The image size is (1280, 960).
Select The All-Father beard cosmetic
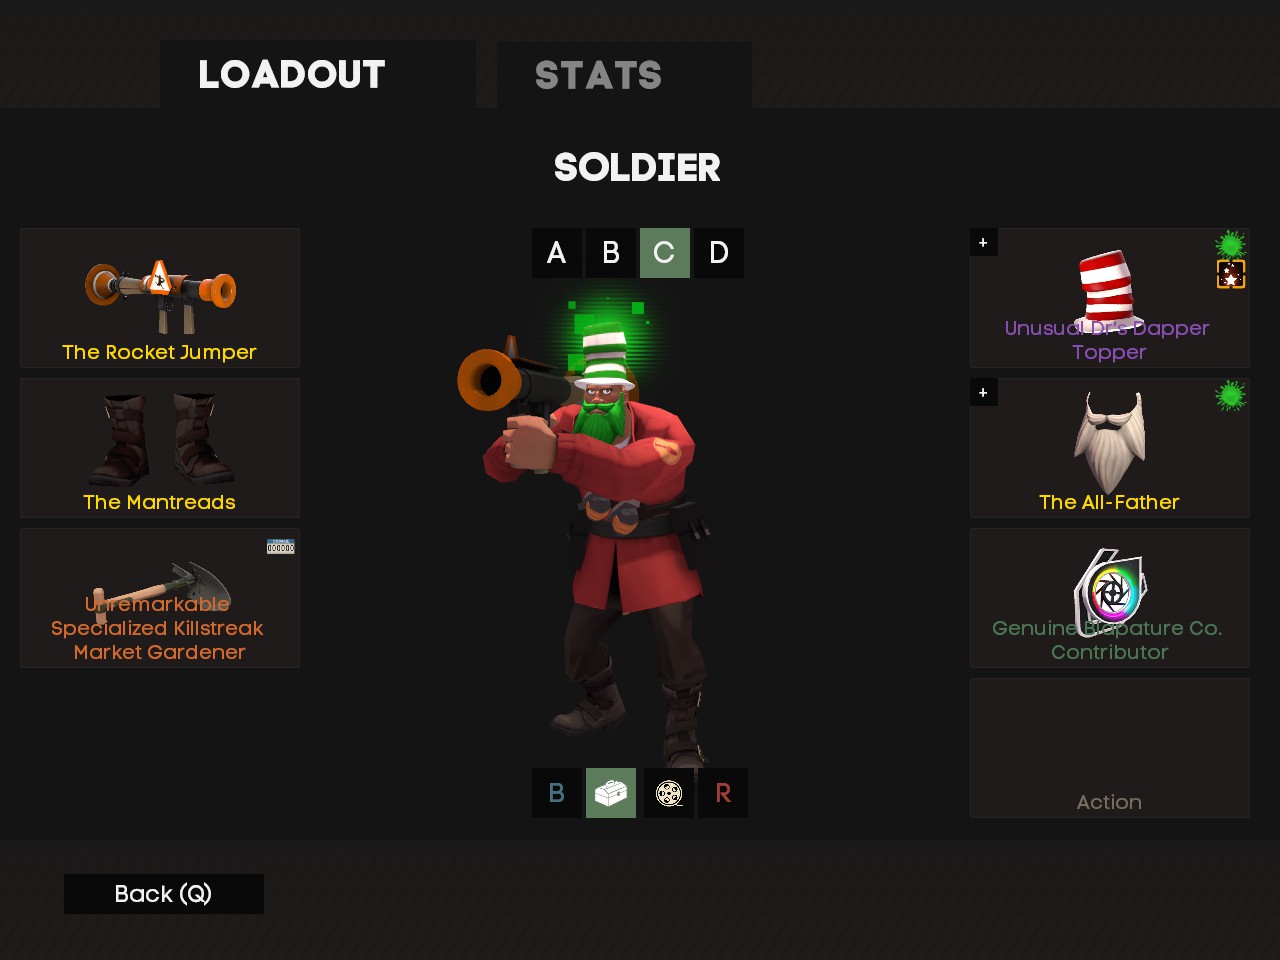point(1110,448)
